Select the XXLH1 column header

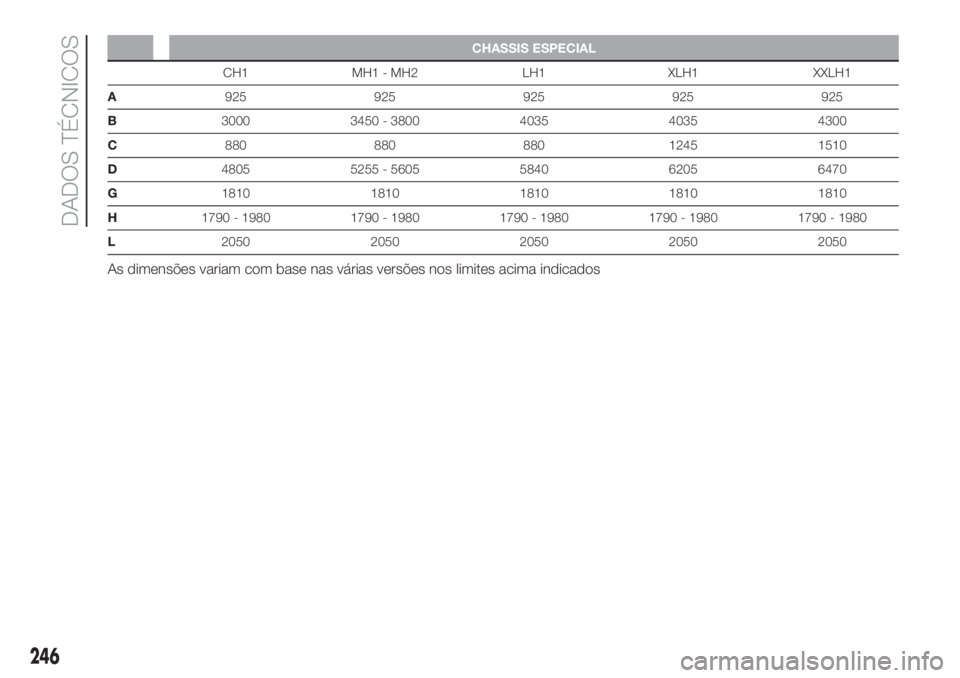pos(831,73)
